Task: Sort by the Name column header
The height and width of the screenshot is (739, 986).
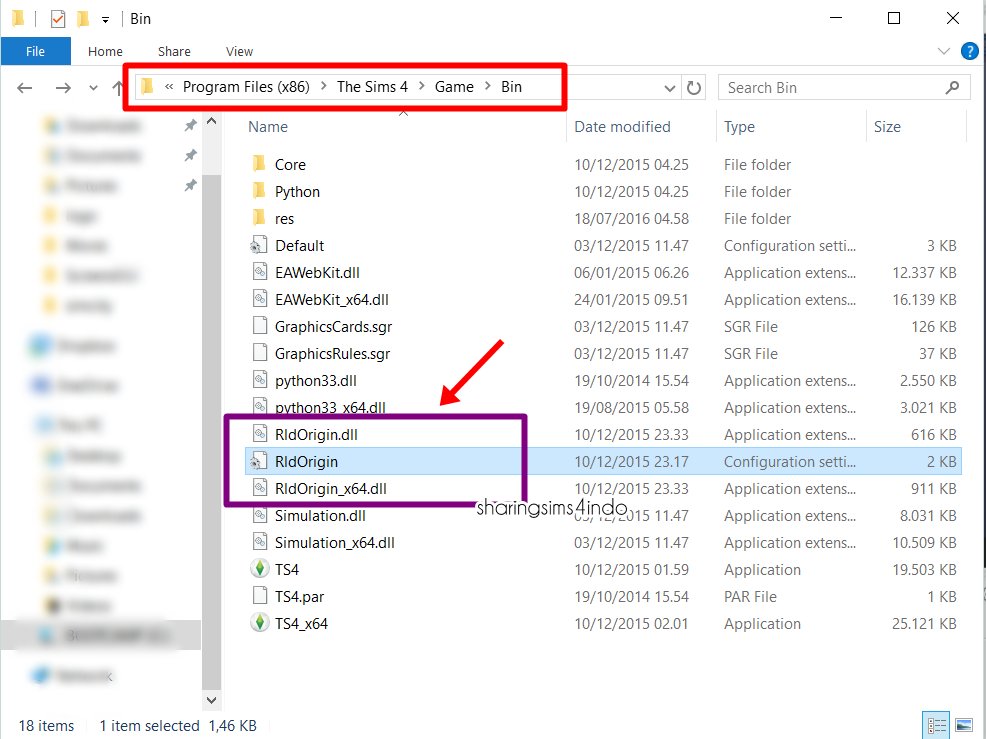Action: (x=268, y=127)
